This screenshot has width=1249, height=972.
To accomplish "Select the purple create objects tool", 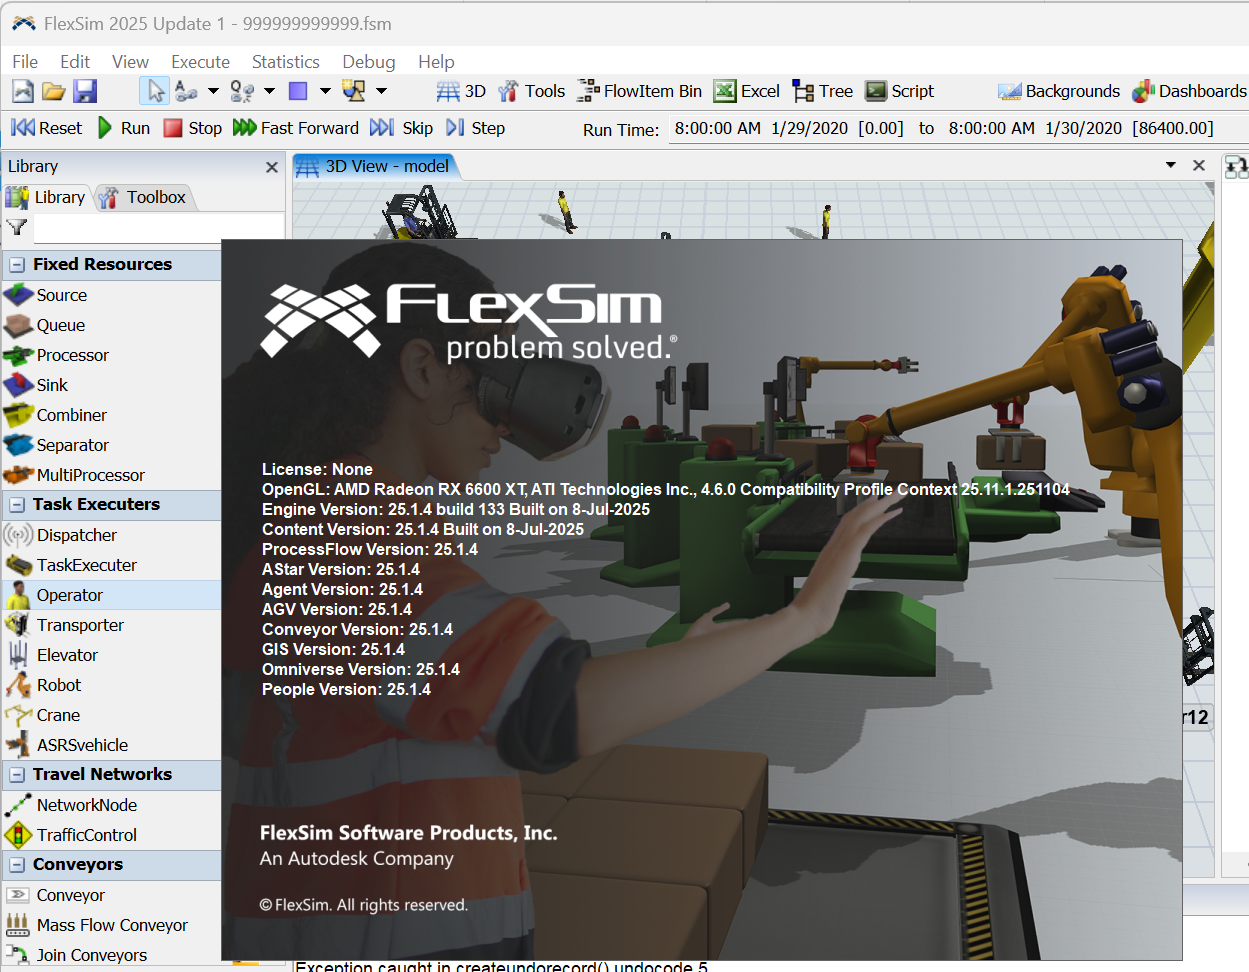I will pos(298,91).
